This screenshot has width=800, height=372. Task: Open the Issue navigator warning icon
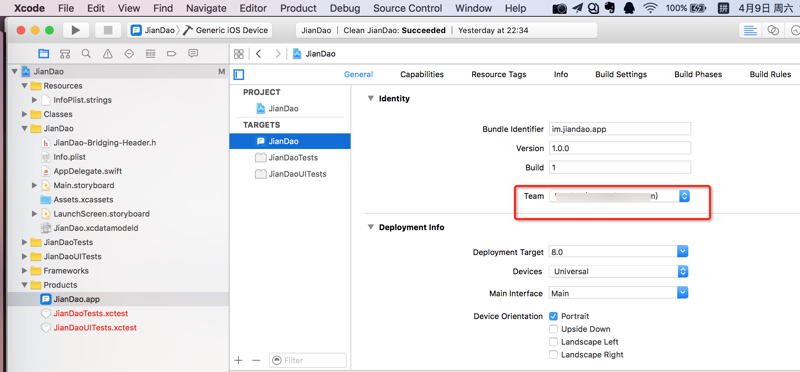(108, 54)
